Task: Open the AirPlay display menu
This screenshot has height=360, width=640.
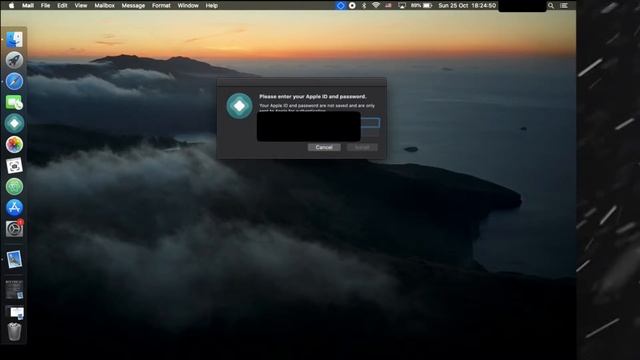Action: [x=402, y=5]
